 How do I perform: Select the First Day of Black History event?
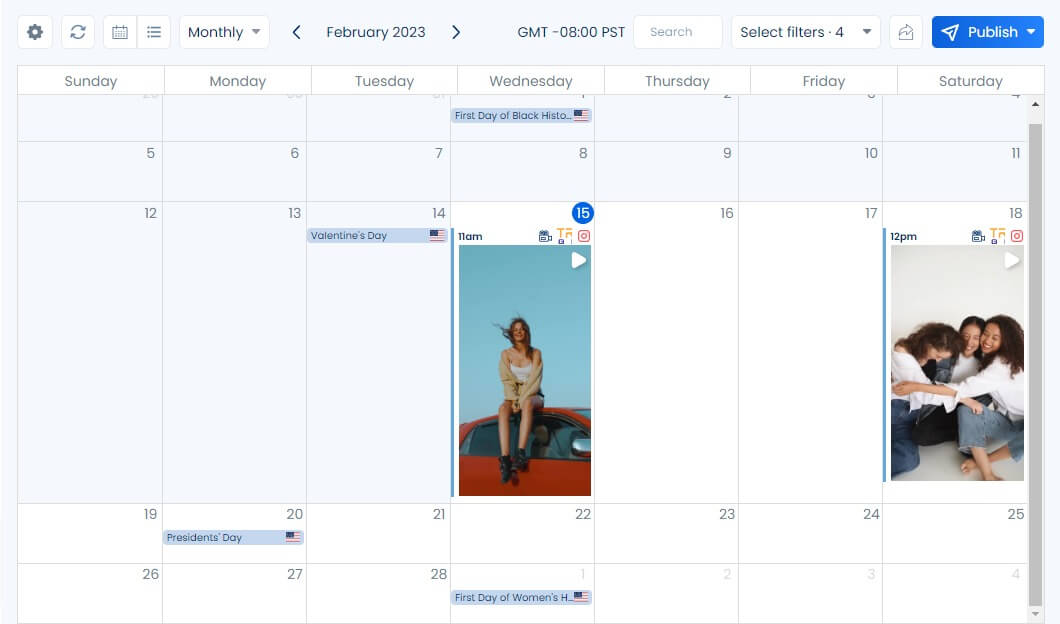coord(521,115)
